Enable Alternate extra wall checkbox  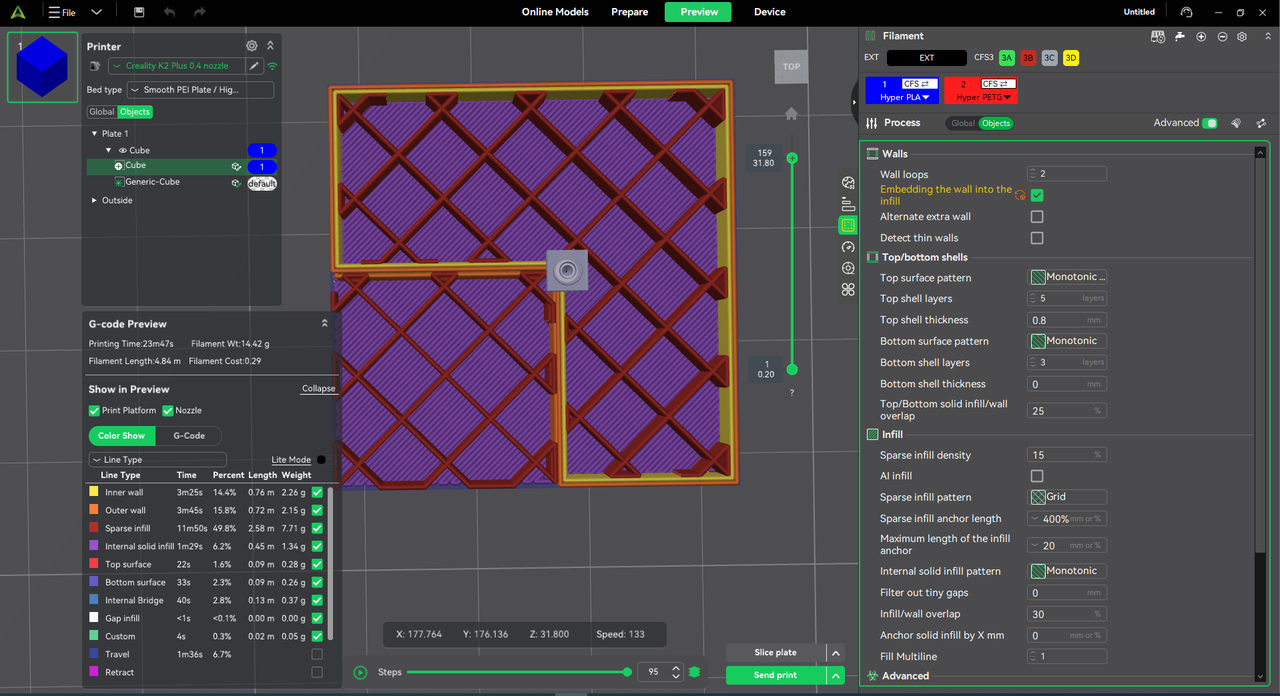point(1037,217)
